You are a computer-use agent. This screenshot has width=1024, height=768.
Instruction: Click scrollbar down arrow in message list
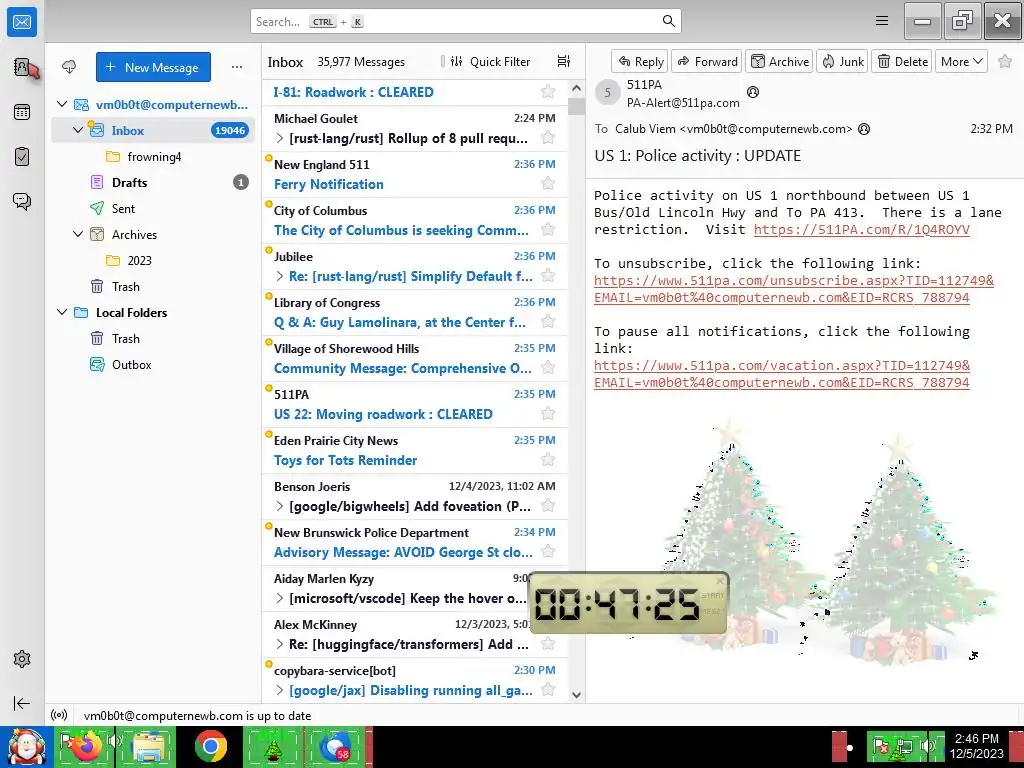coord(576,695)
